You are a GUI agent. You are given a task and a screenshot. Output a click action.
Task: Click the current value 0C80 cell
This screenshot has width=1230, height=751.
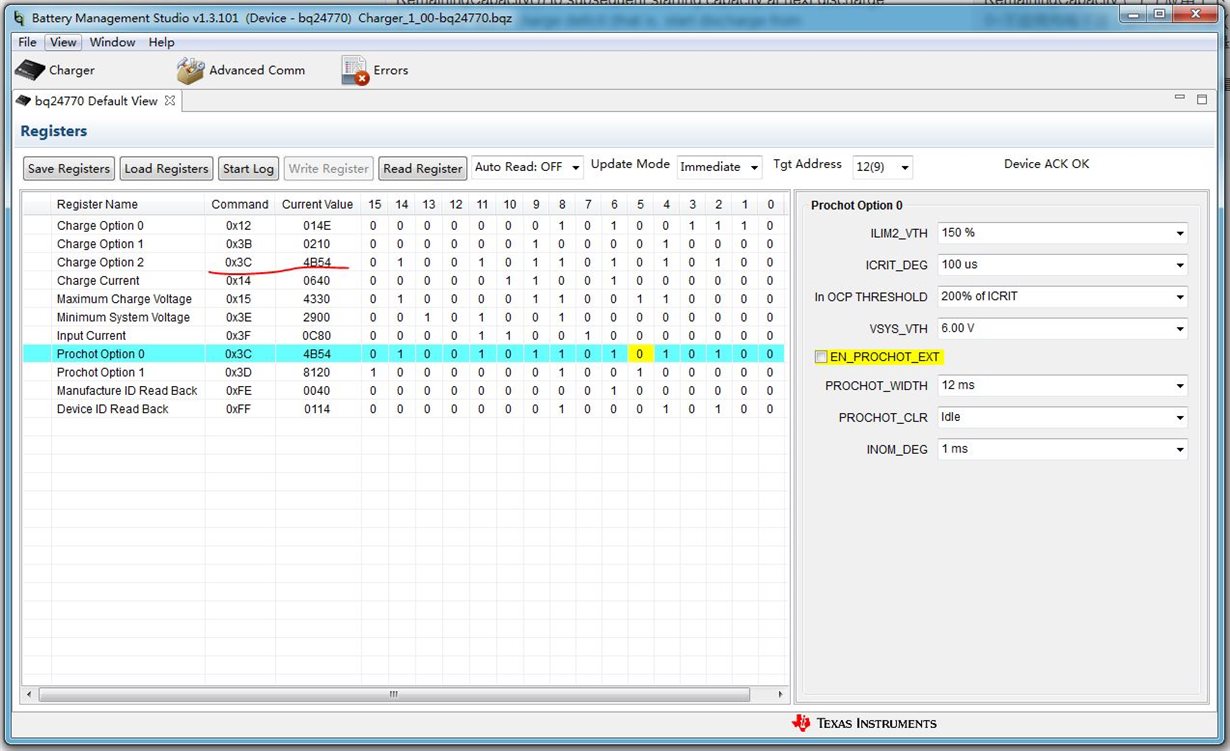pos(317,336)
